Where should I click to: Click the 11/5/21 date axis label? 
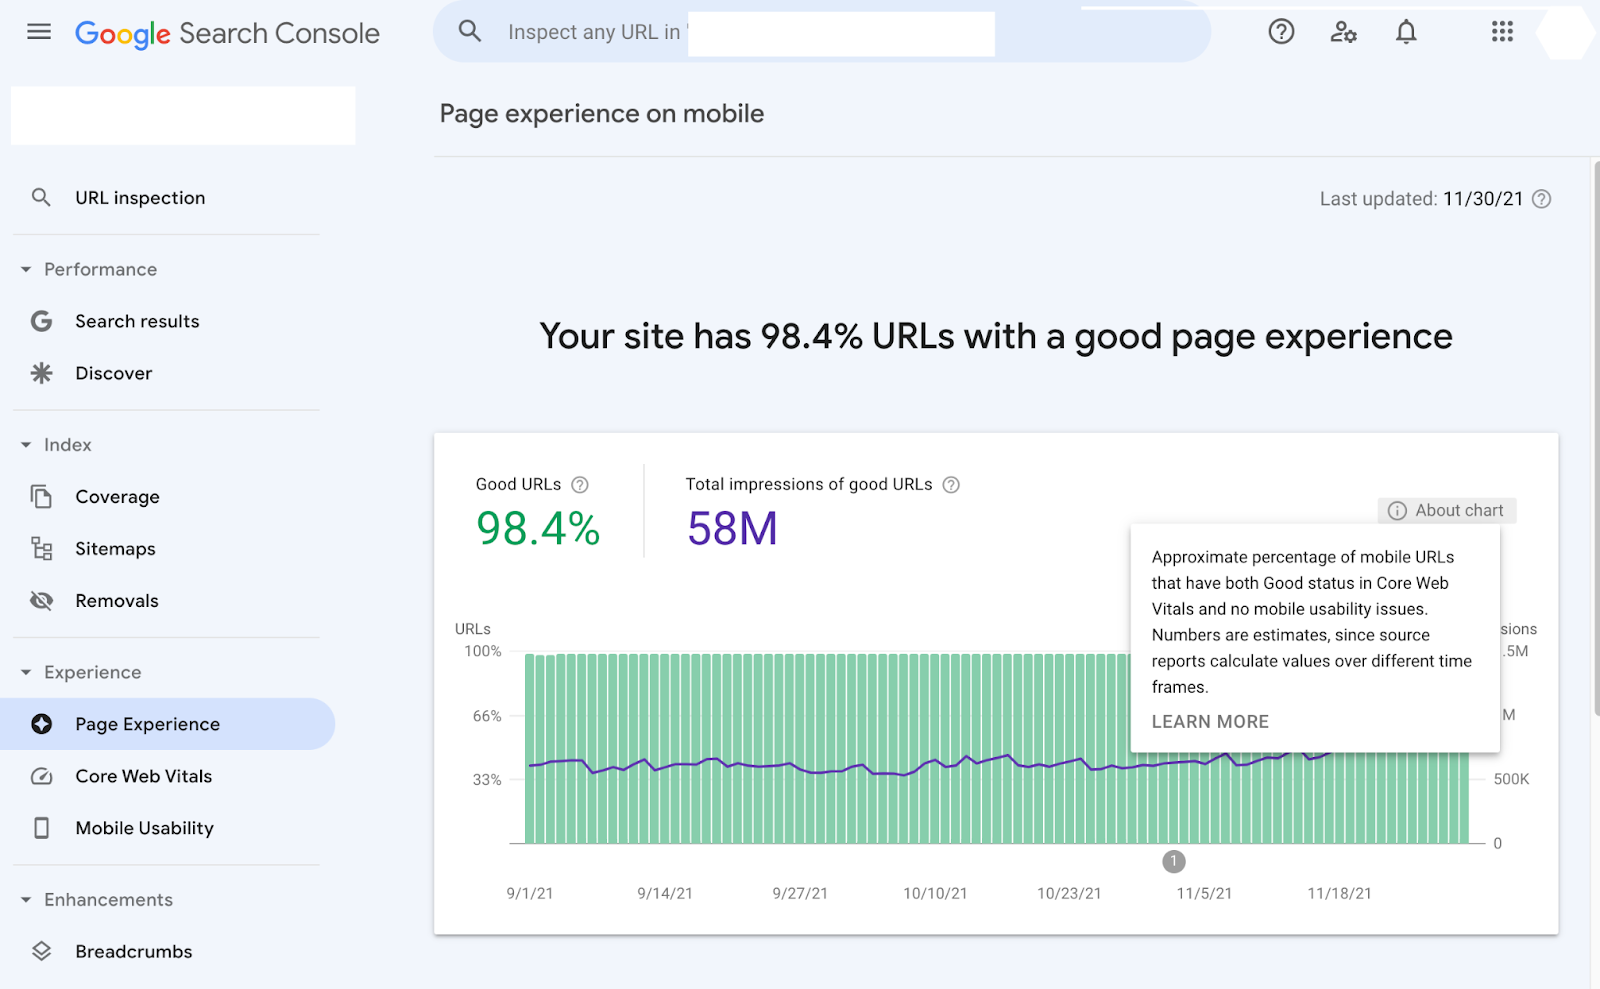(x=1204, y=894)
